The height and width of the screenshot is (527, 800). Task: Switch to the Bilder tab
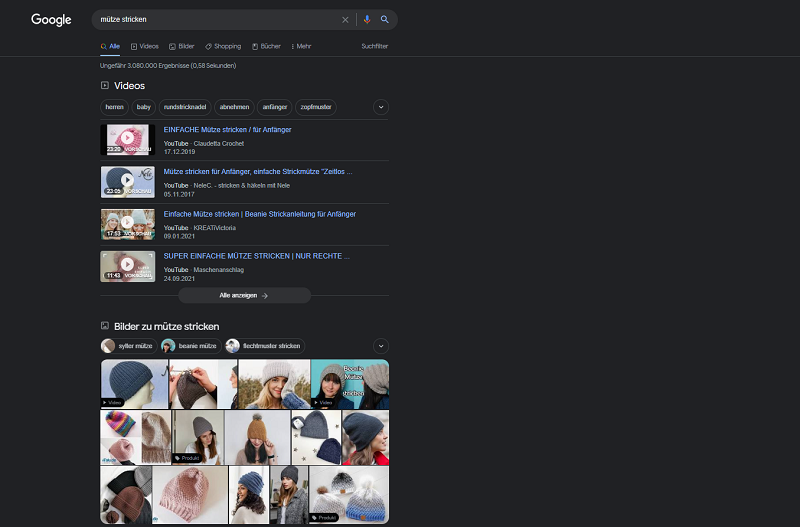[182, 46]
